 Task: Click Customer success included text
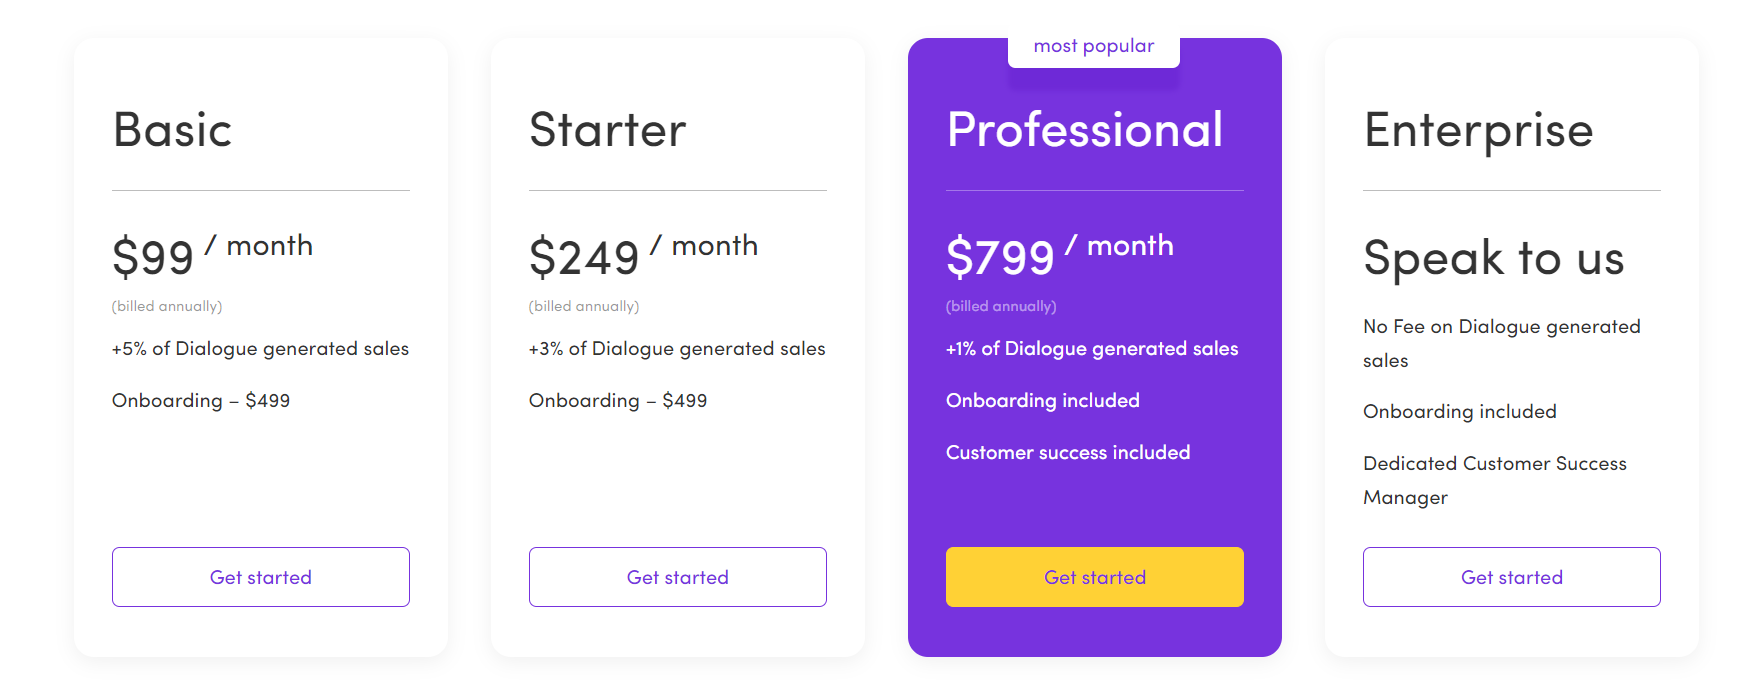1068,452
